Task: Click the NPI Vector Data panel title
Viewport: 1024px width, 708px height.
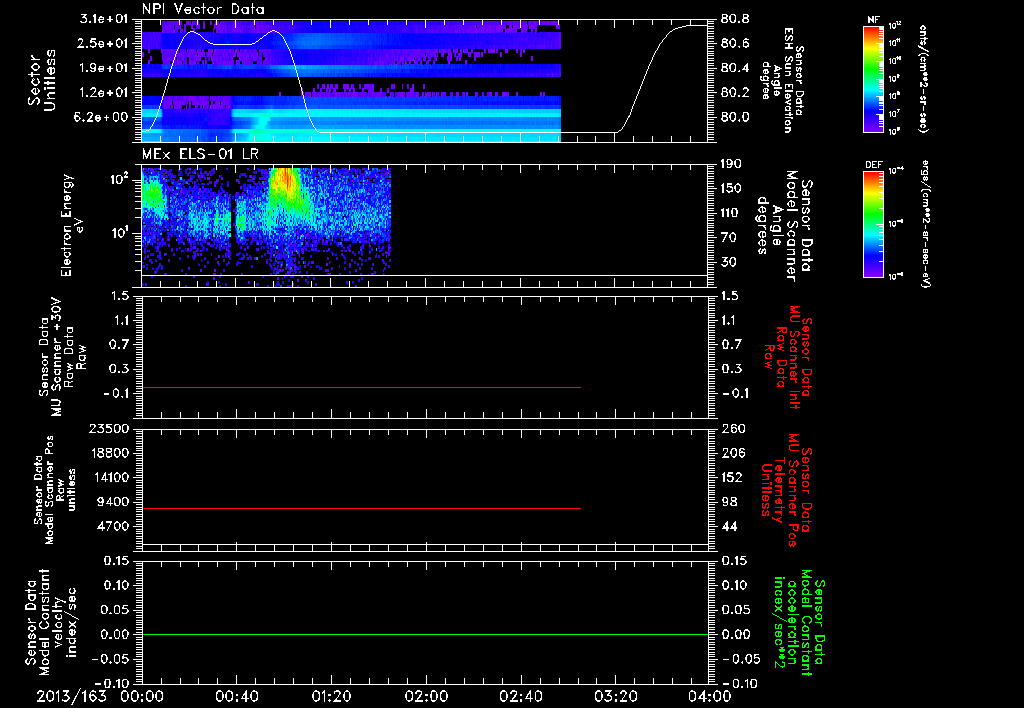Action: point(203,9)
